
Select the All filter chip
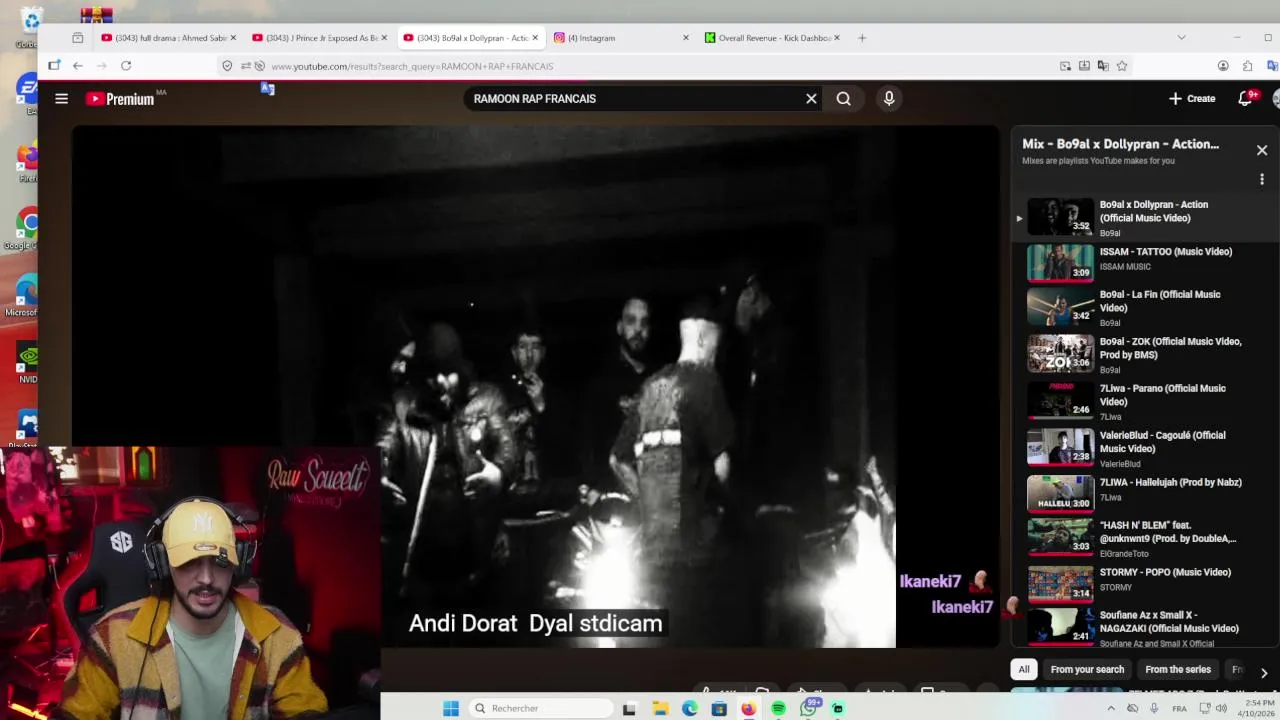[1024, 670]
